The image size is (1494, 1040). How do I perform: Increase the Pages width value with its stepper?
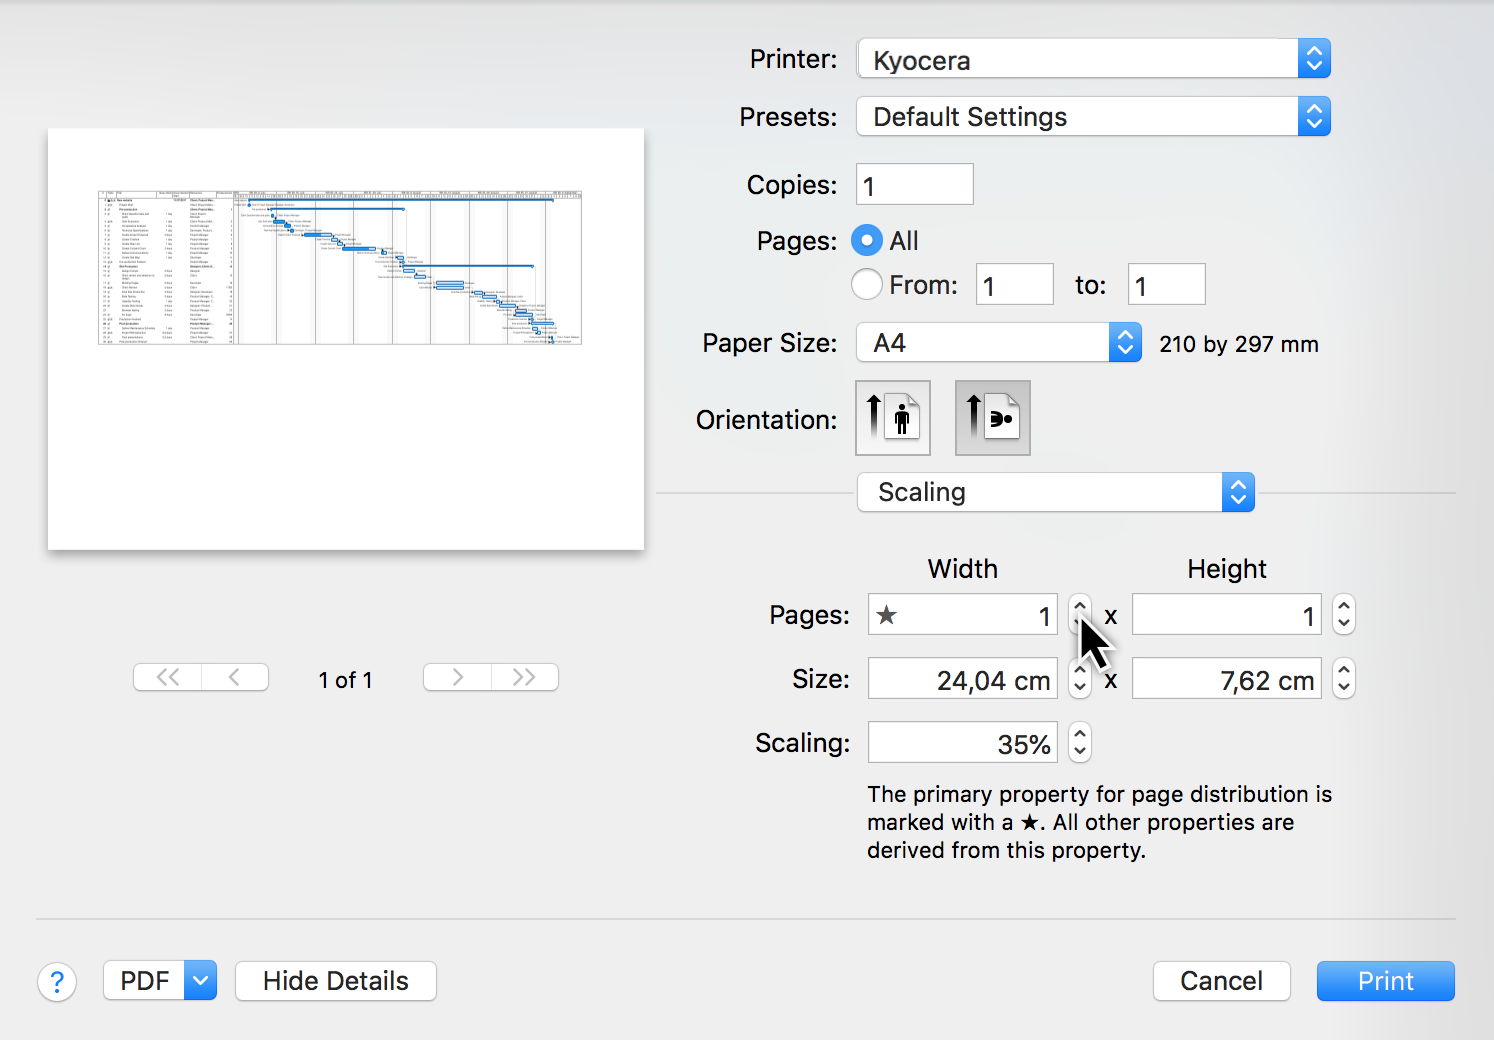(x=1079, y=607)
